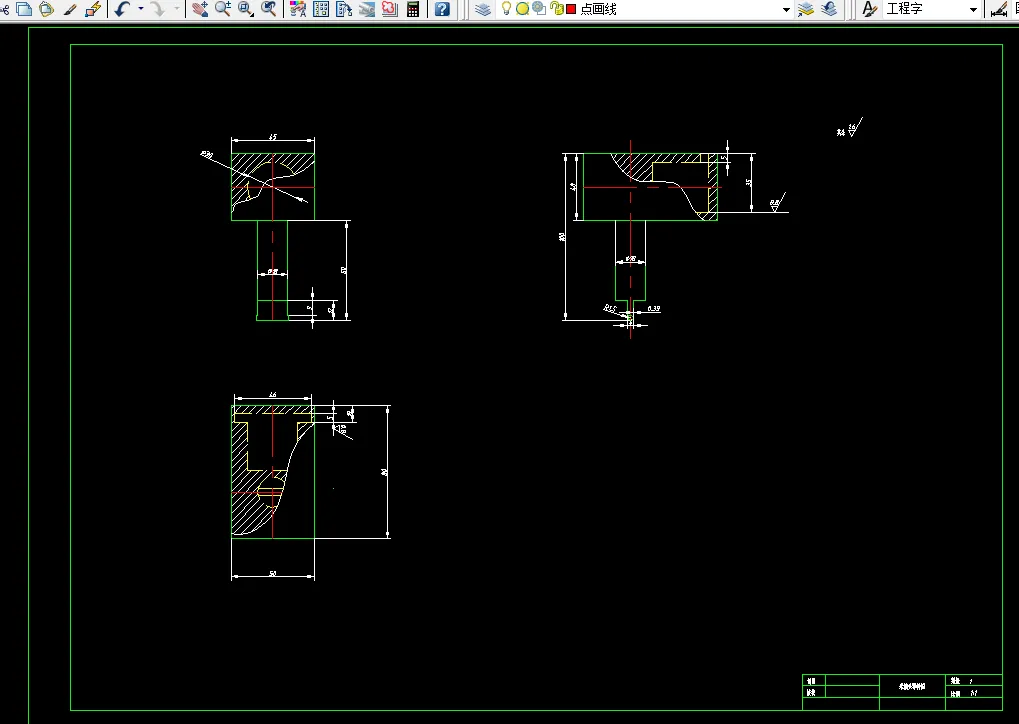Click the title block name cell
The height and width of the screenshot is (724, 1019).
[912, 686]
